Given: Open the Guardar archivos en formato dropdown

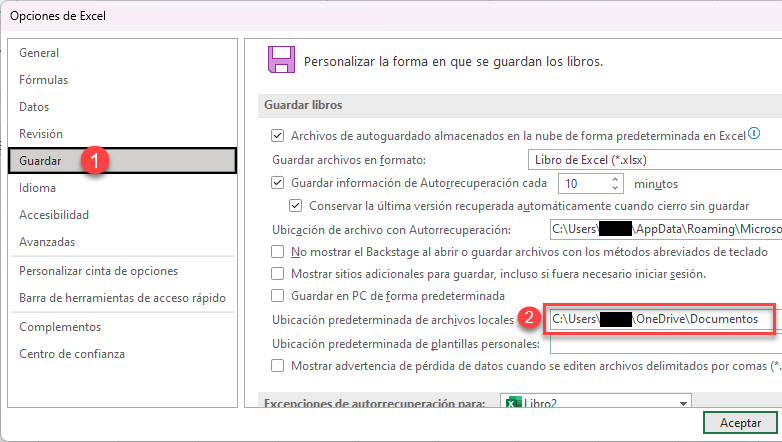Looking at the screenshot, I should pyautogui.click(x=655, y=160).
